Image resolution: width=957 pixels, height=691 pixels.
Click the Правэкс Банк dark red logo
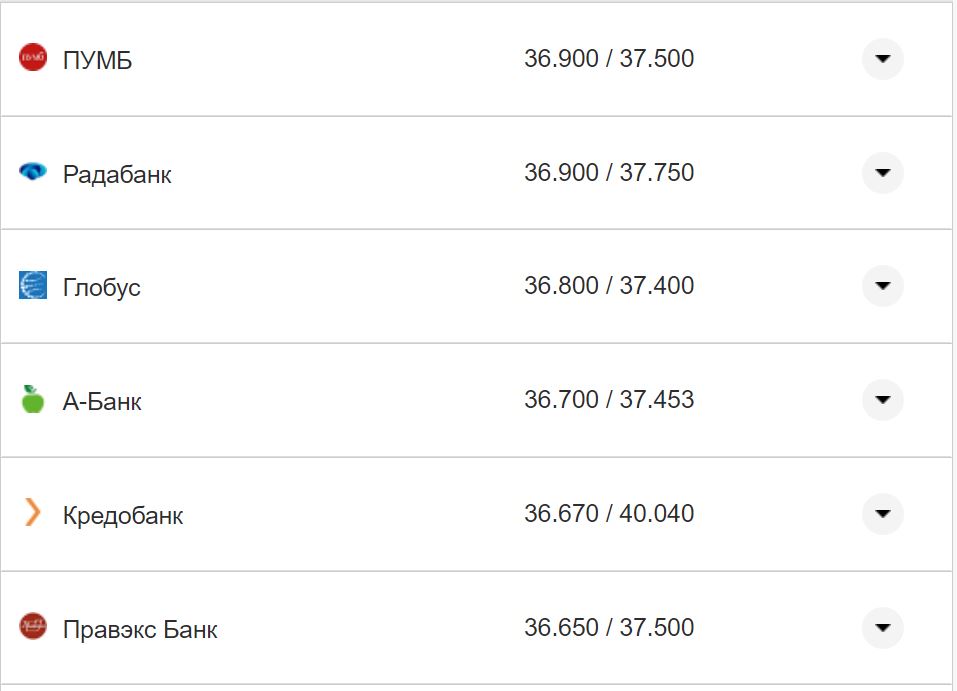click(33, 627)
